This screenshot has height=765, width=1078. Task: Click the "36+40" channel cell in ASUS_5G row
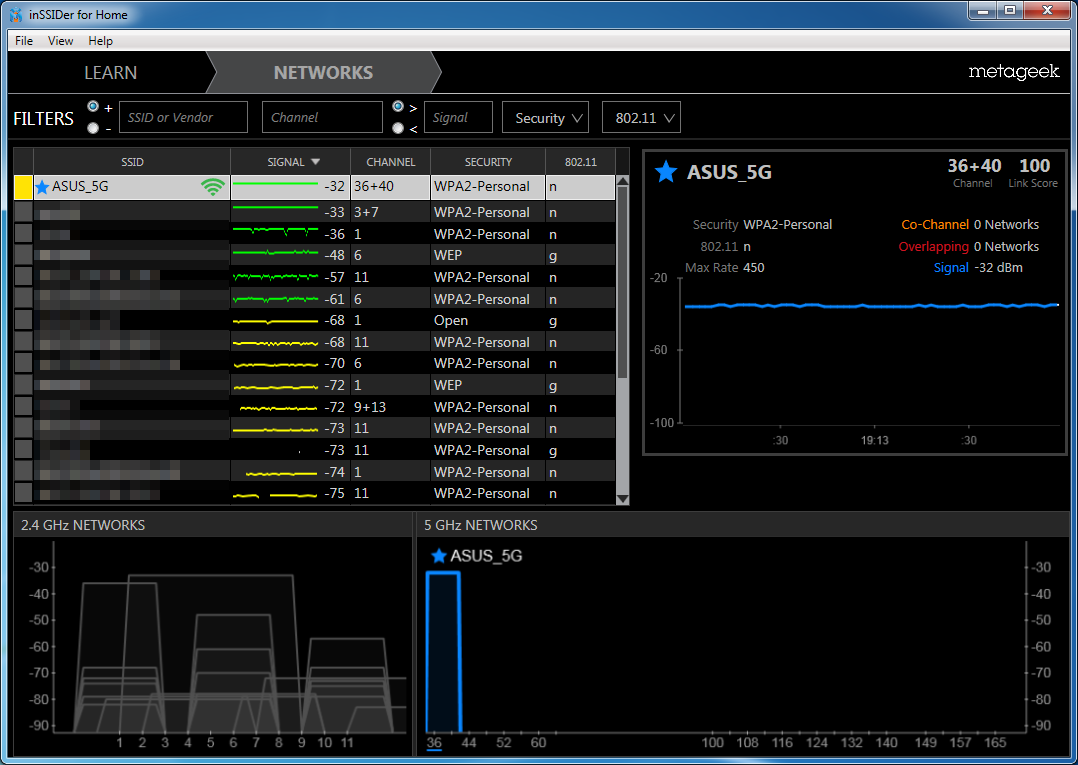point(374,186)
